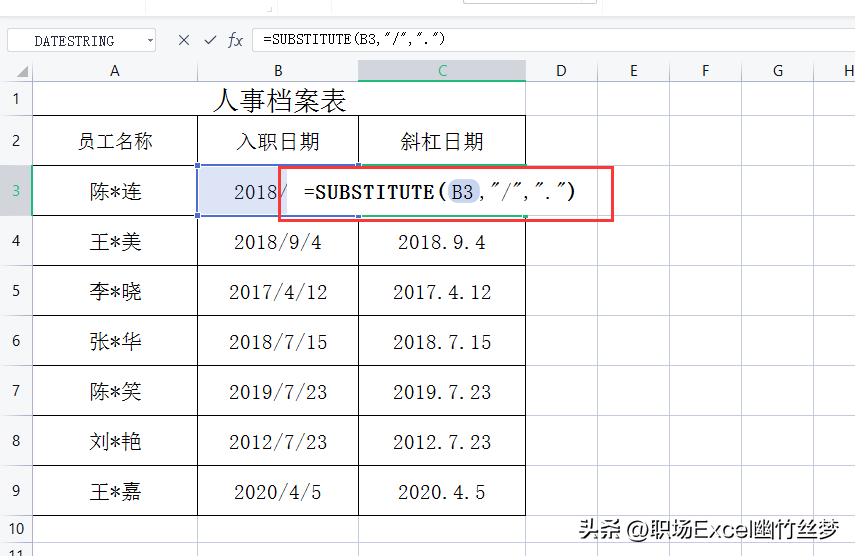
Task: Click header cell 员工名称
Action: coord(115,141)
